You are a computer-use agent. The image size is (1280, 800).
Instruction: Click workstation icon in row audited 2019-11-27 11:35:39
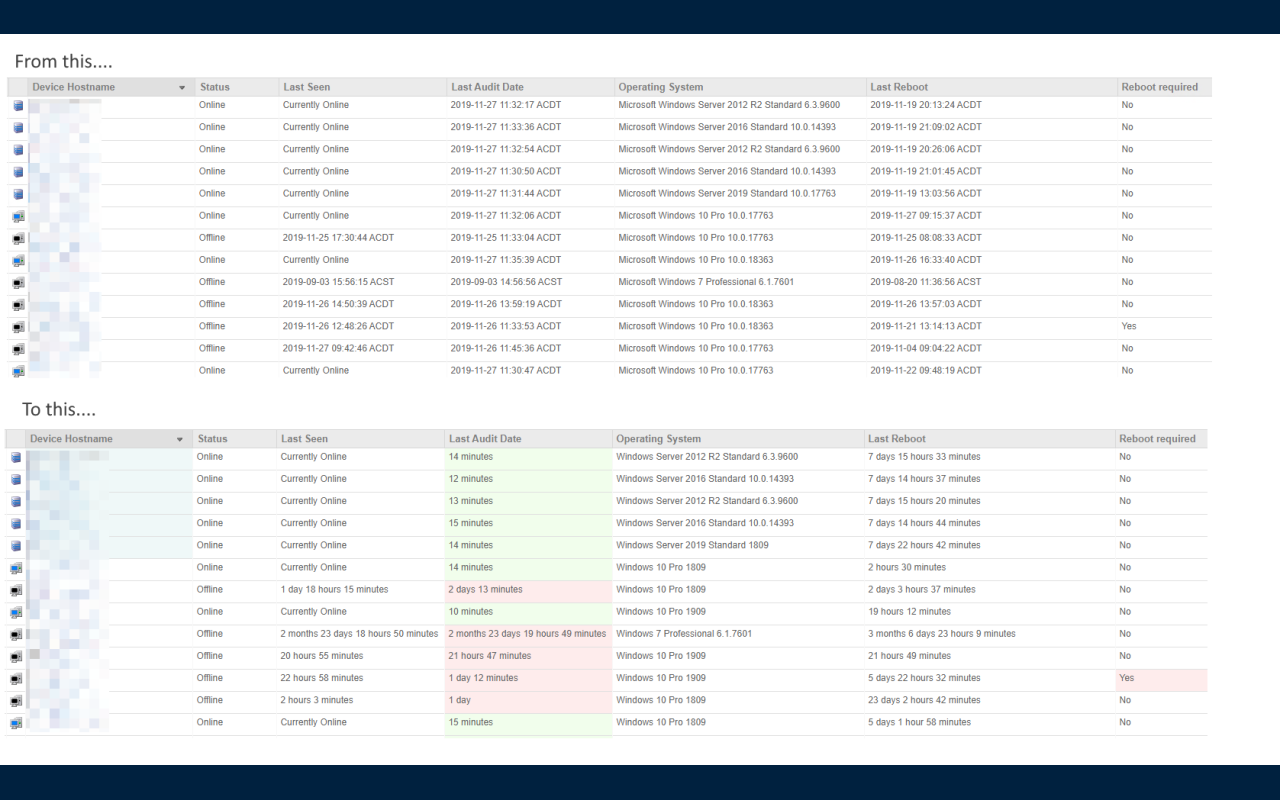18,260
